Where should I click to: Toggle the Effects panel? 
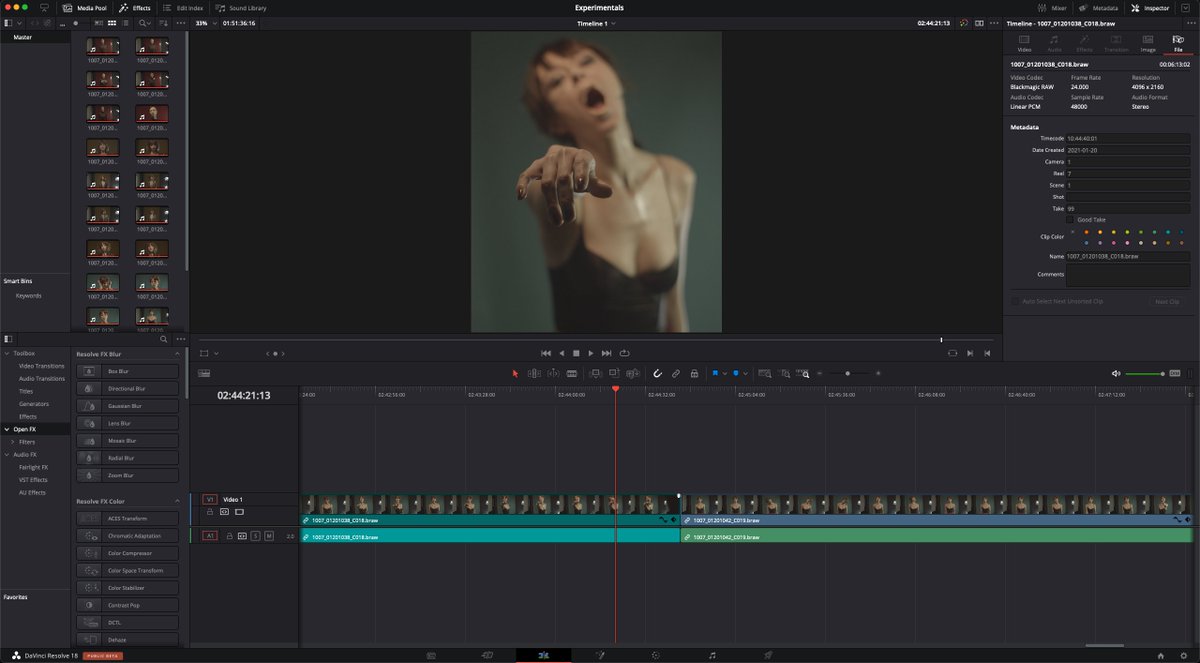[x=135, y=7]
